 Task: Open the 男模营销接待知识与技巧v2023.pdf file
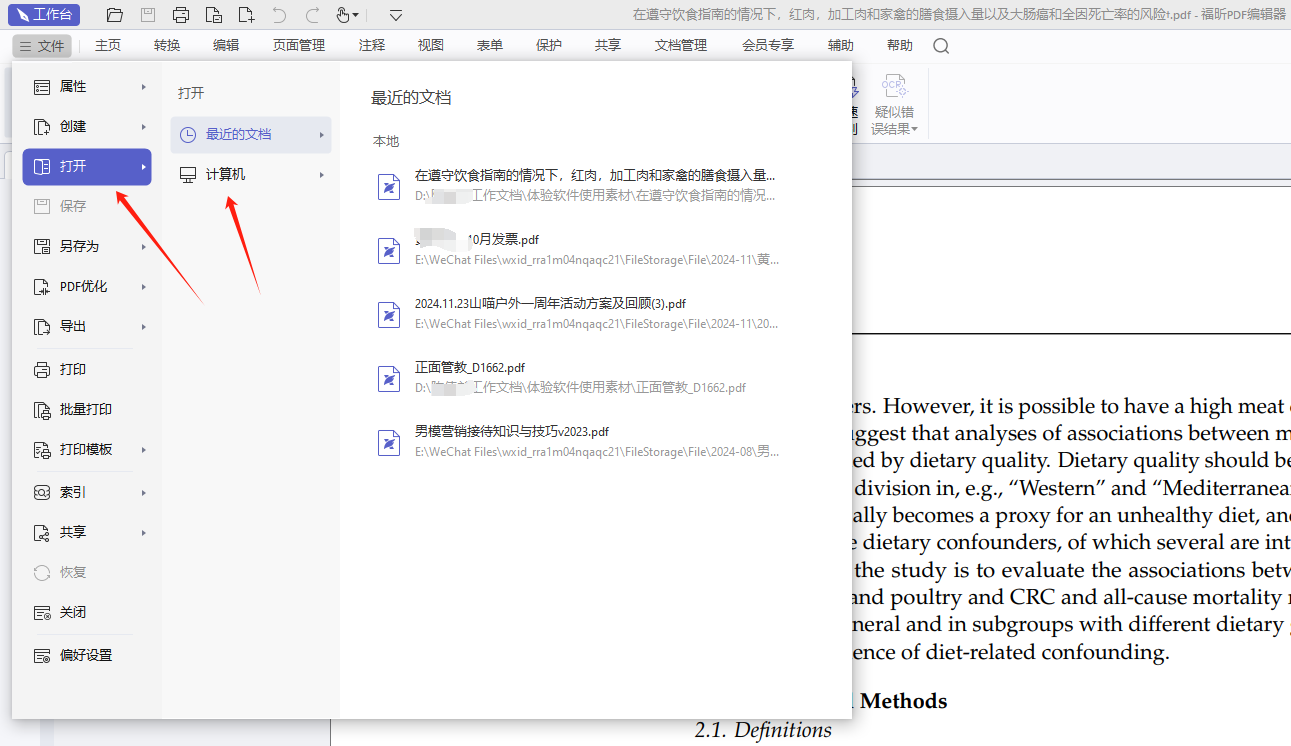511,432
